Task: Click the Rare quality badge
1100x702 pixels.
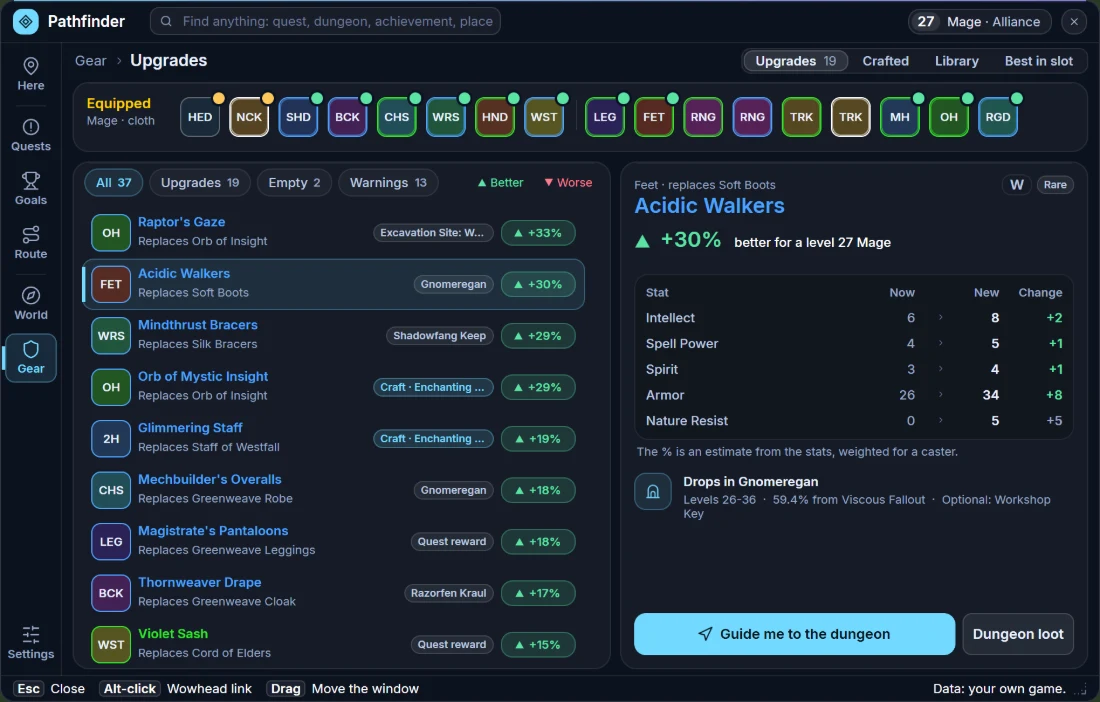Action: 1054,184
